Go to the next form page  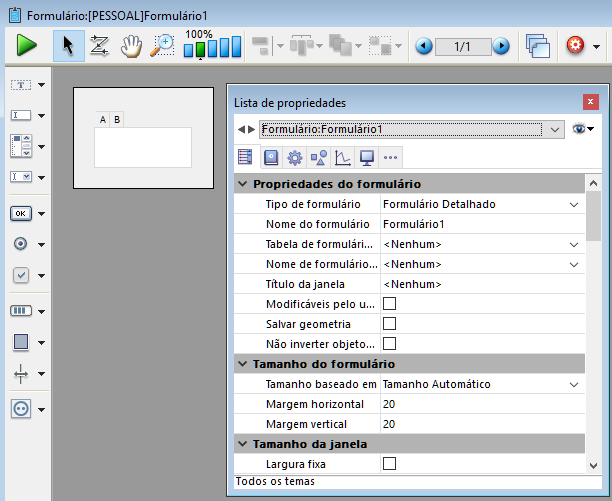point(501,46)
